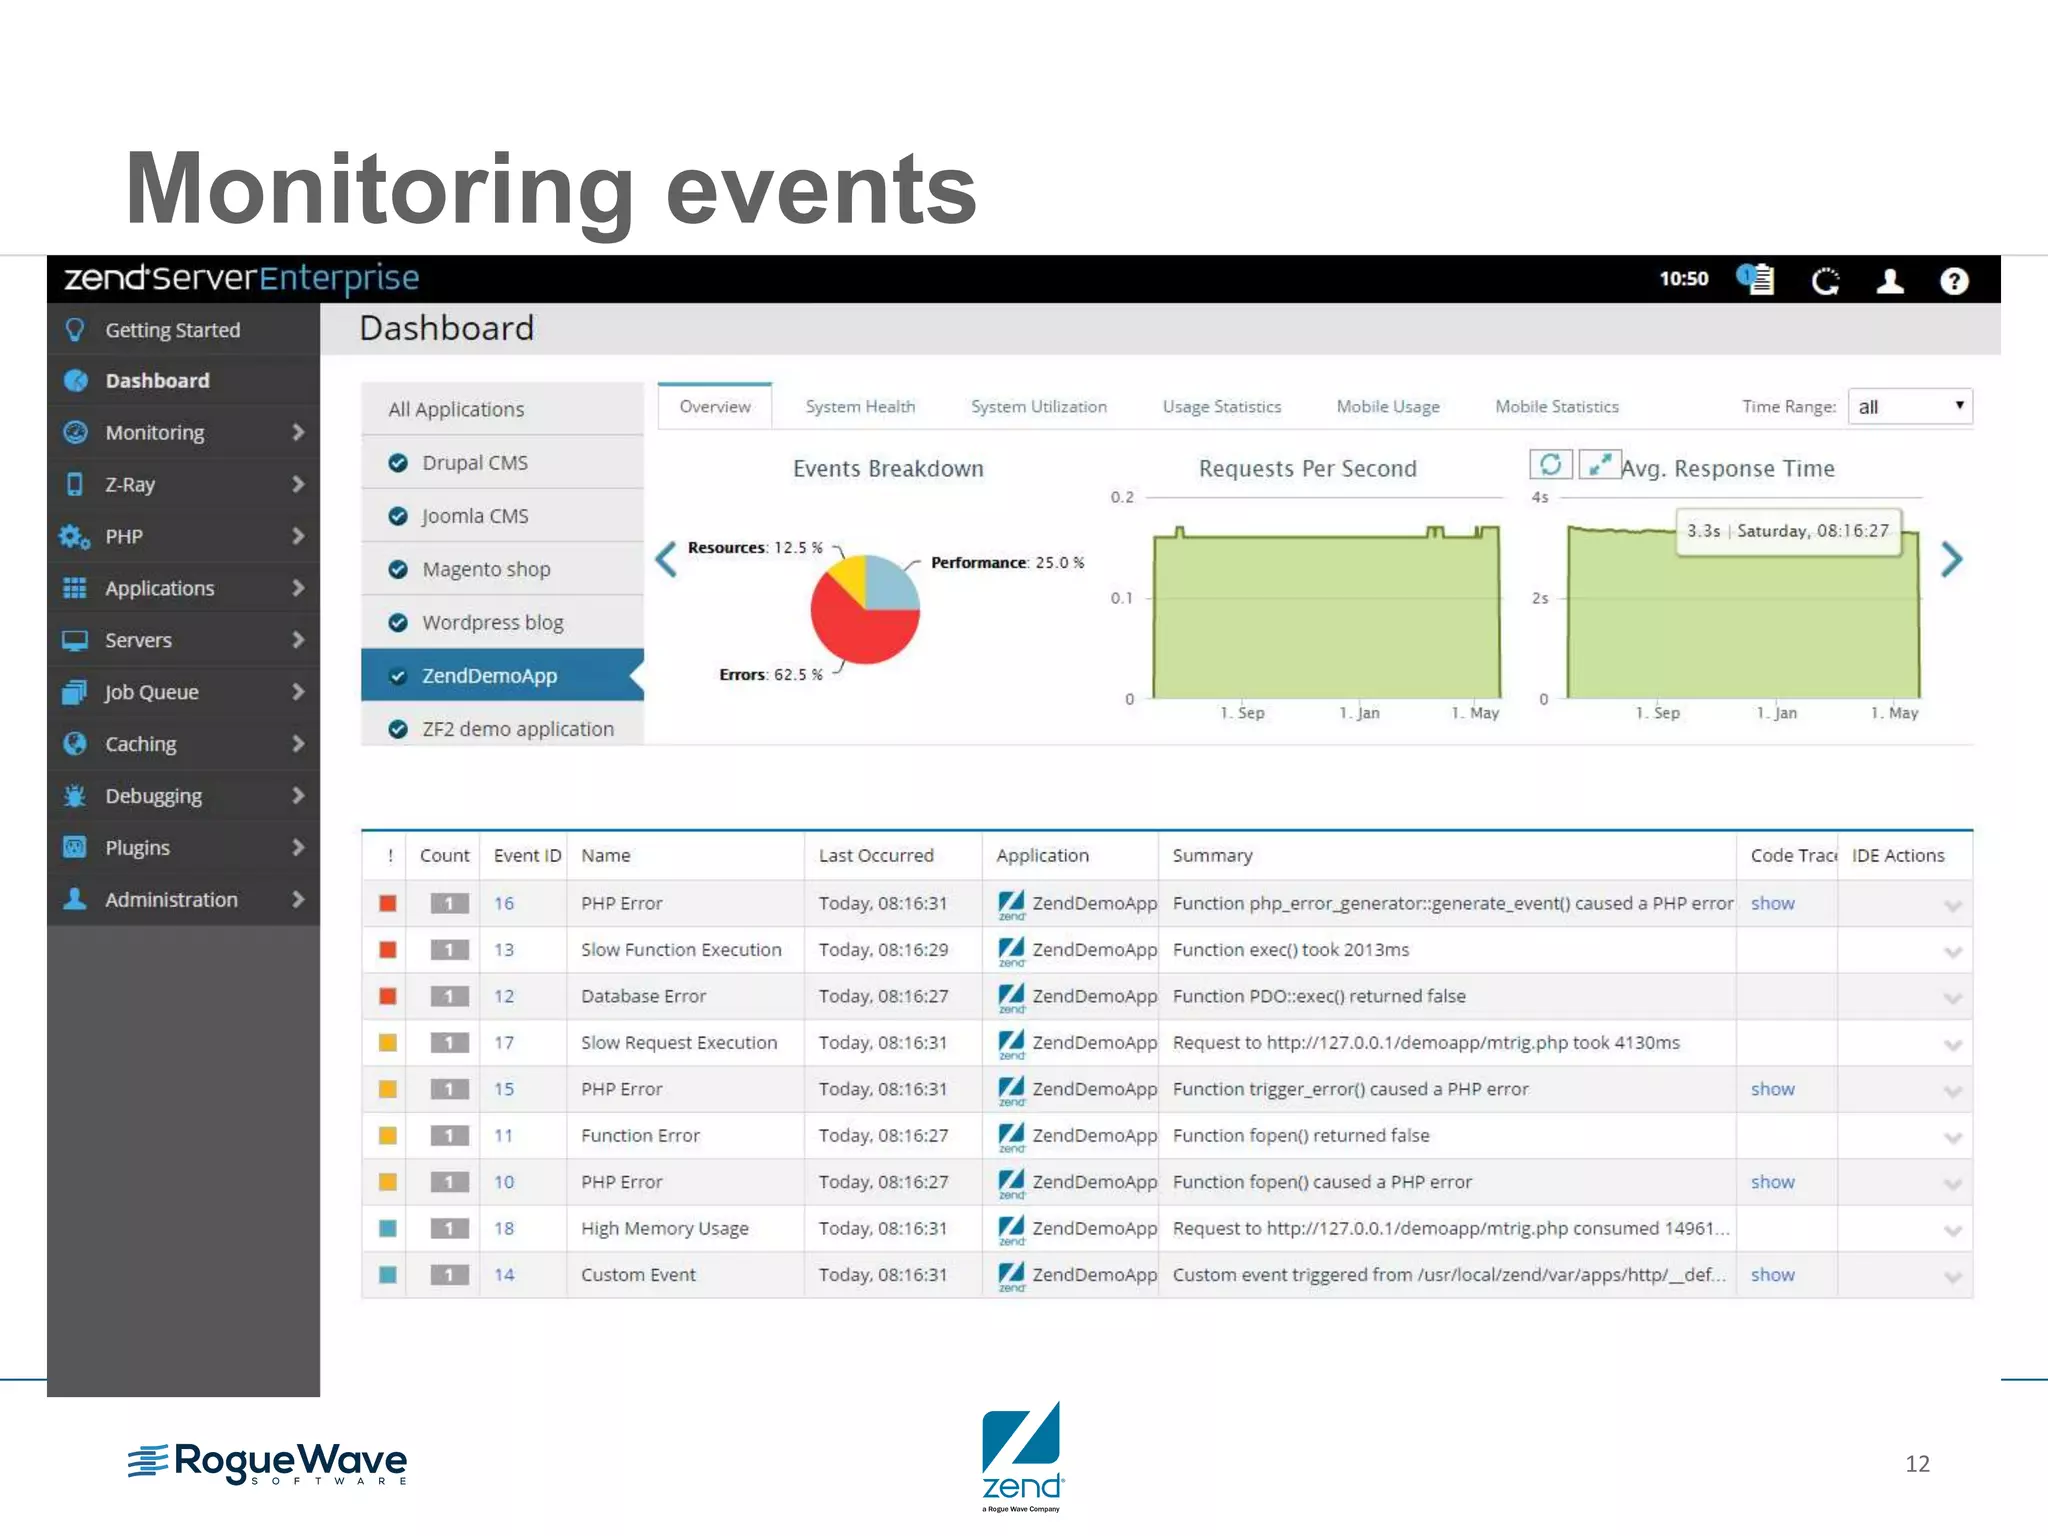Switch to the Mobile Statistics tab
Image resolution: width=2048 pixels, height=1536 pixels.
pos(1557,406)
